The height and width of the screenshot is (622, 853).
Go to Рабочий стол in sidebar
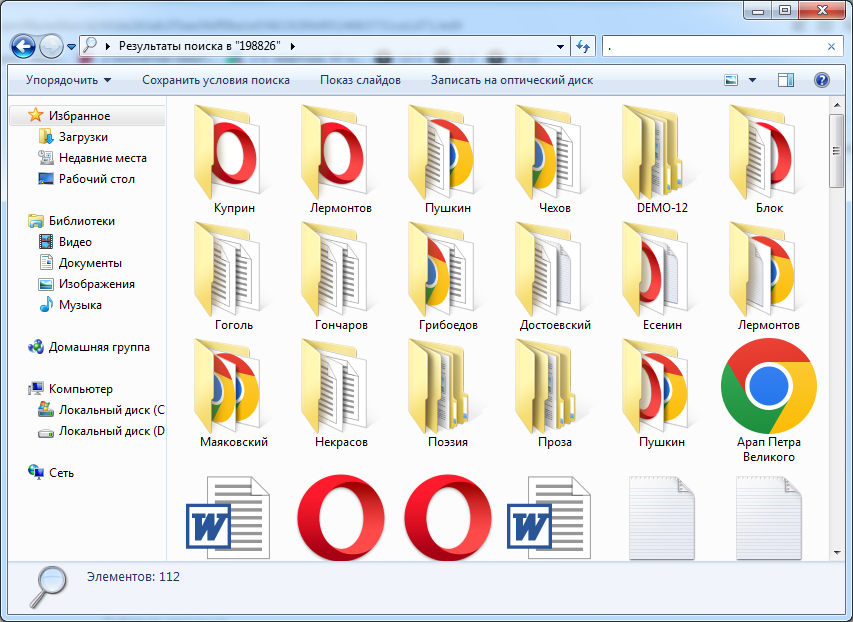click(86, 179)
